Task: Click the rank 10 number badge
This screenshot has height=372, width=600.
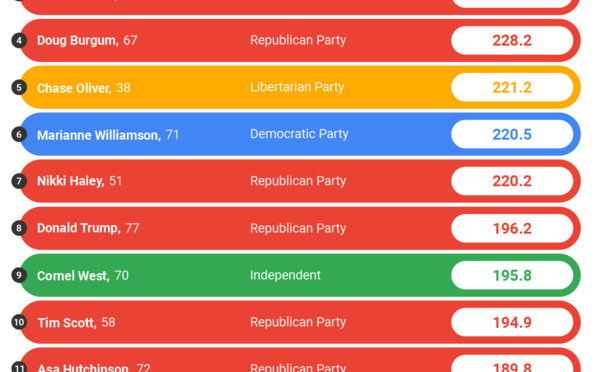Action: coord(19,322)
